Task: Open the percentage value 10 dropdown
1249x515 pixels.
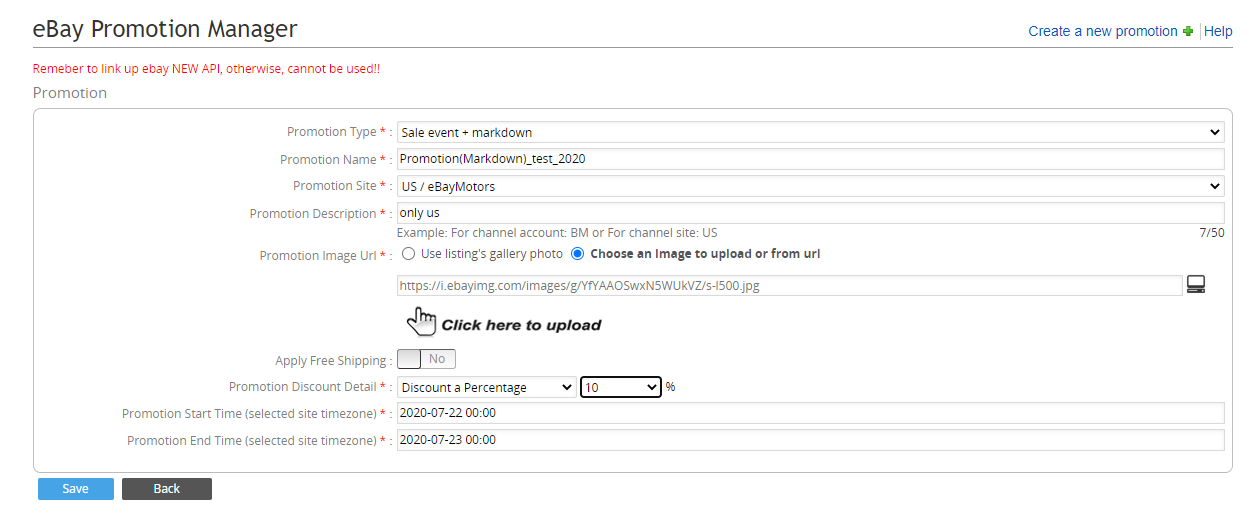Action: pos(621,387)
